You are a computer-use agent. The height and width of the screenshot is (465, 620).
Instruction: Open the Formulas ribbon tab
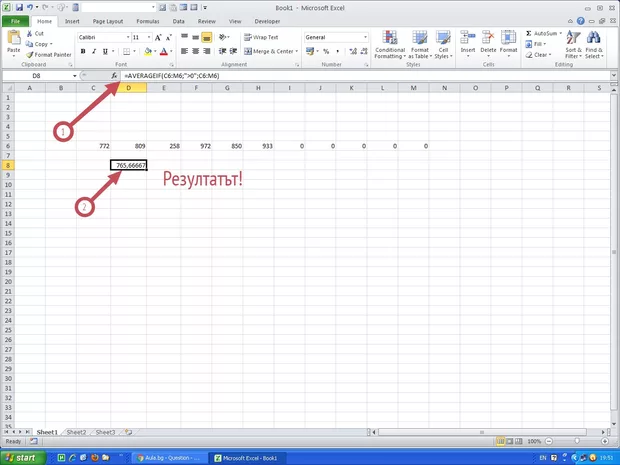point(147,20)
